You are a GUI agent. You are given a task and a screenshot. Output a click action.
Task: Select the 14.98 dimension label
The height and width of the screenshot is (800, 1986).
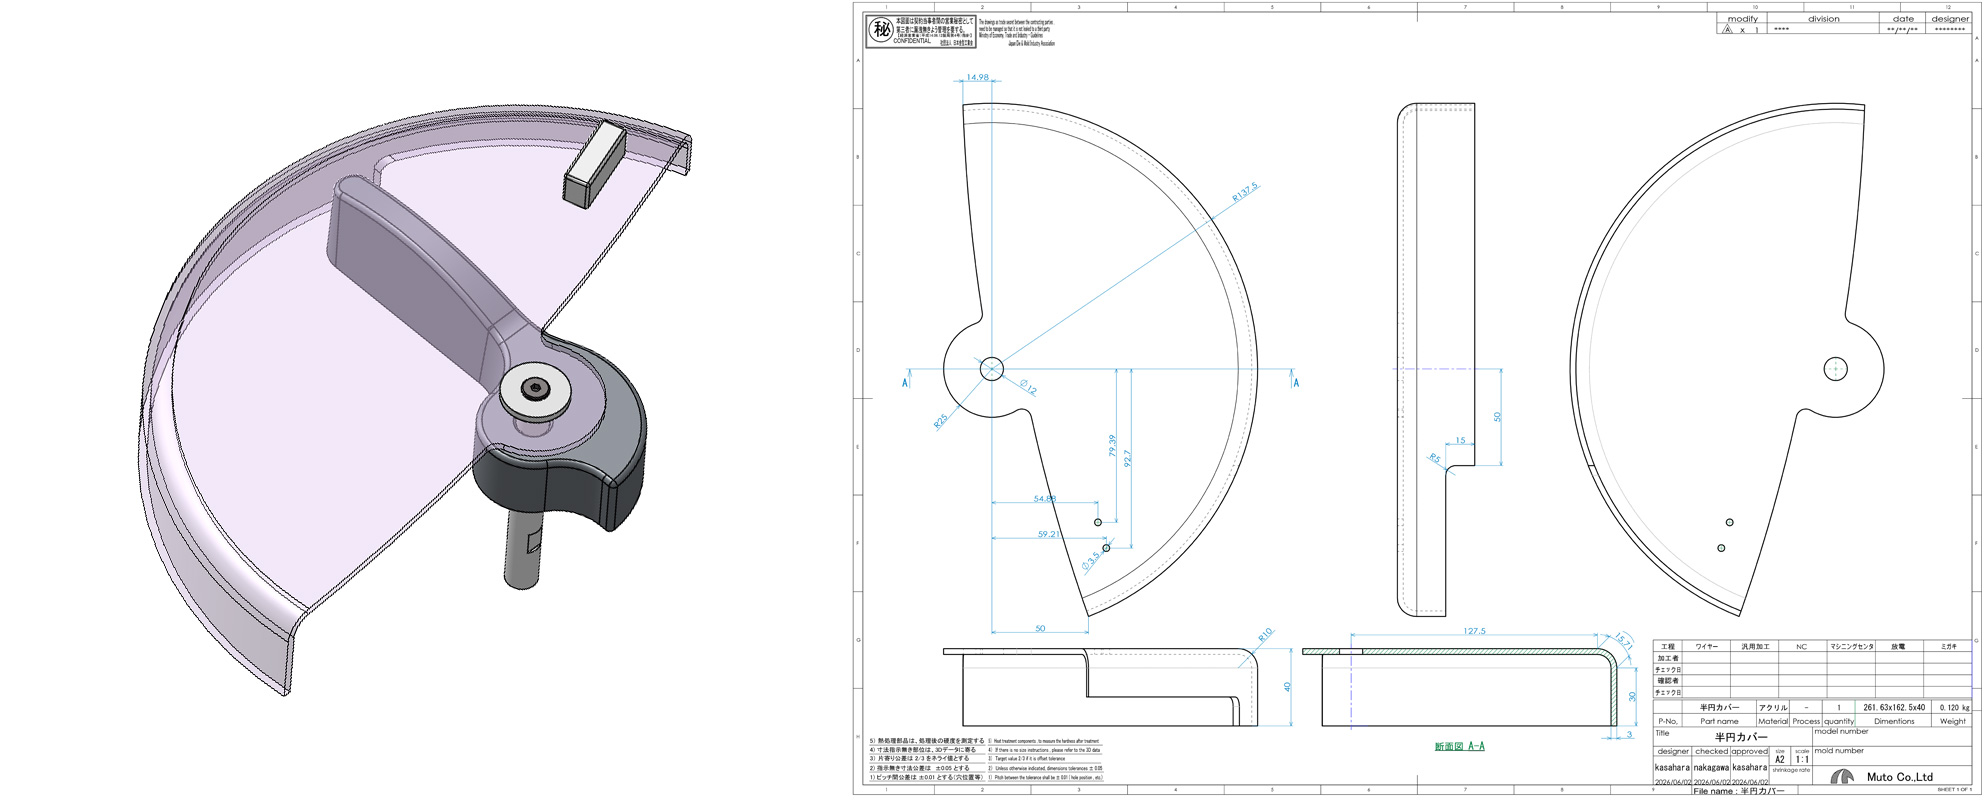[977, 77]
